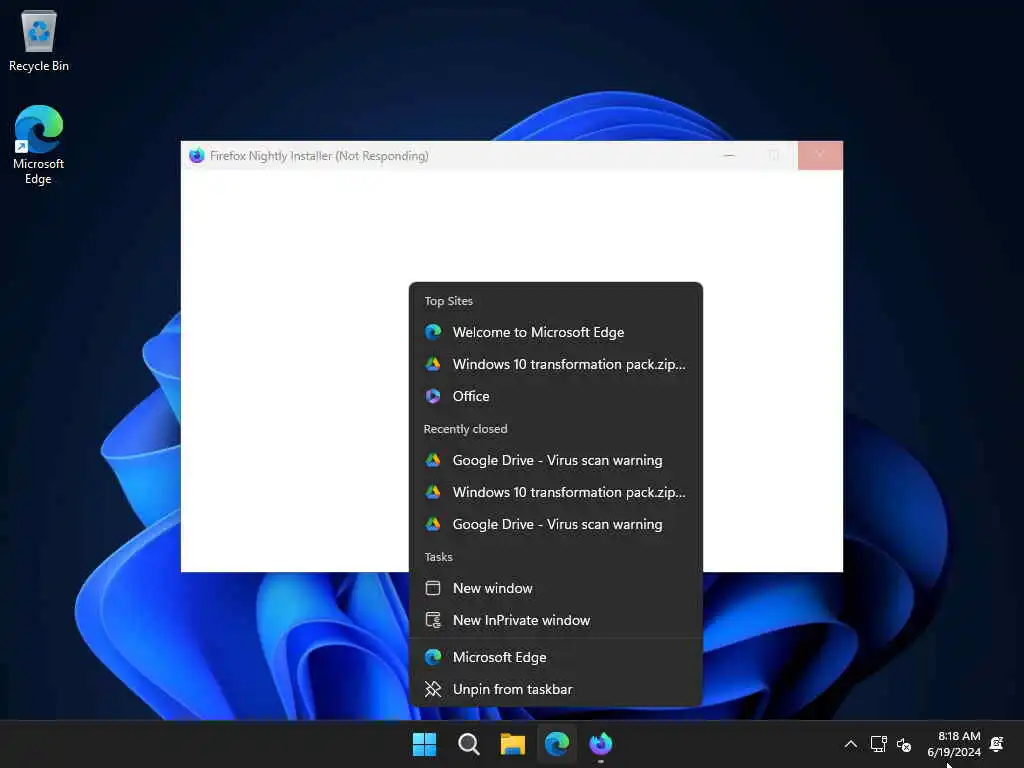Click the InPrivate window icon
The height and width of the screenshot is (768, 1024).
tap(433, 620)
